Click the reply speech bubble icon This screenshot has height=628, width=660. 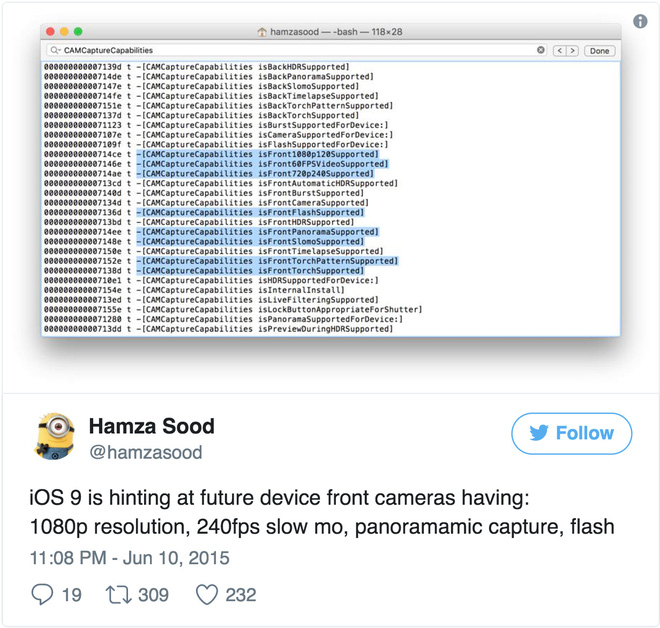tap(42, 595)
